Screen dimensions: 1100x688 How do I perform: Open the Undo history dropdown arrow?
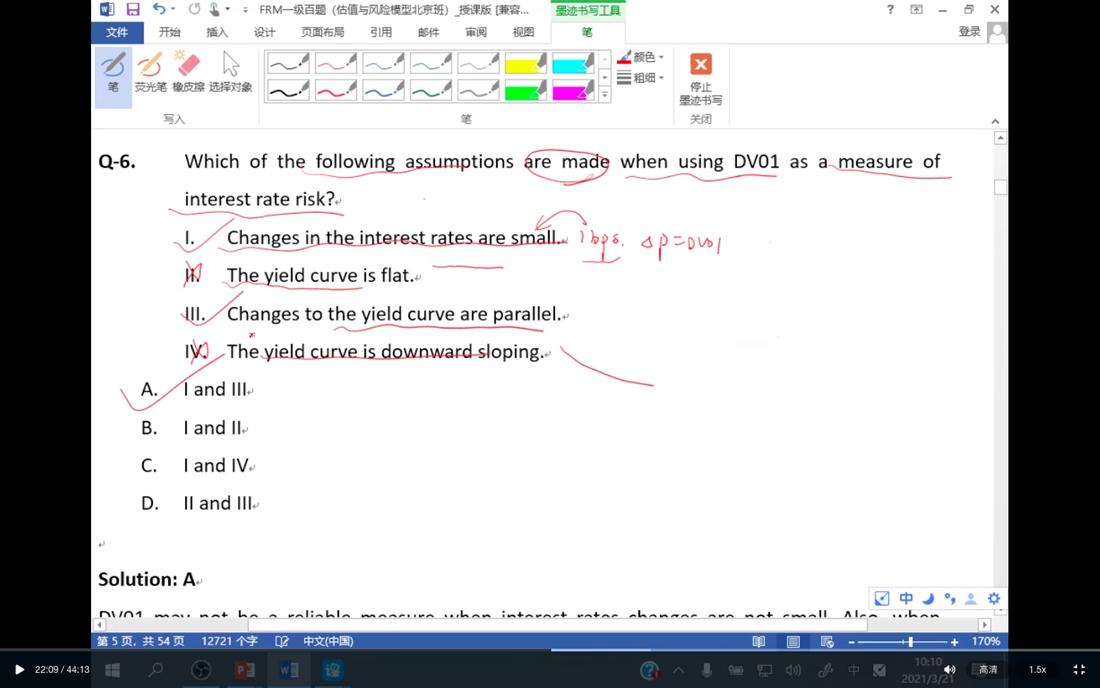(x=173, y=9)
